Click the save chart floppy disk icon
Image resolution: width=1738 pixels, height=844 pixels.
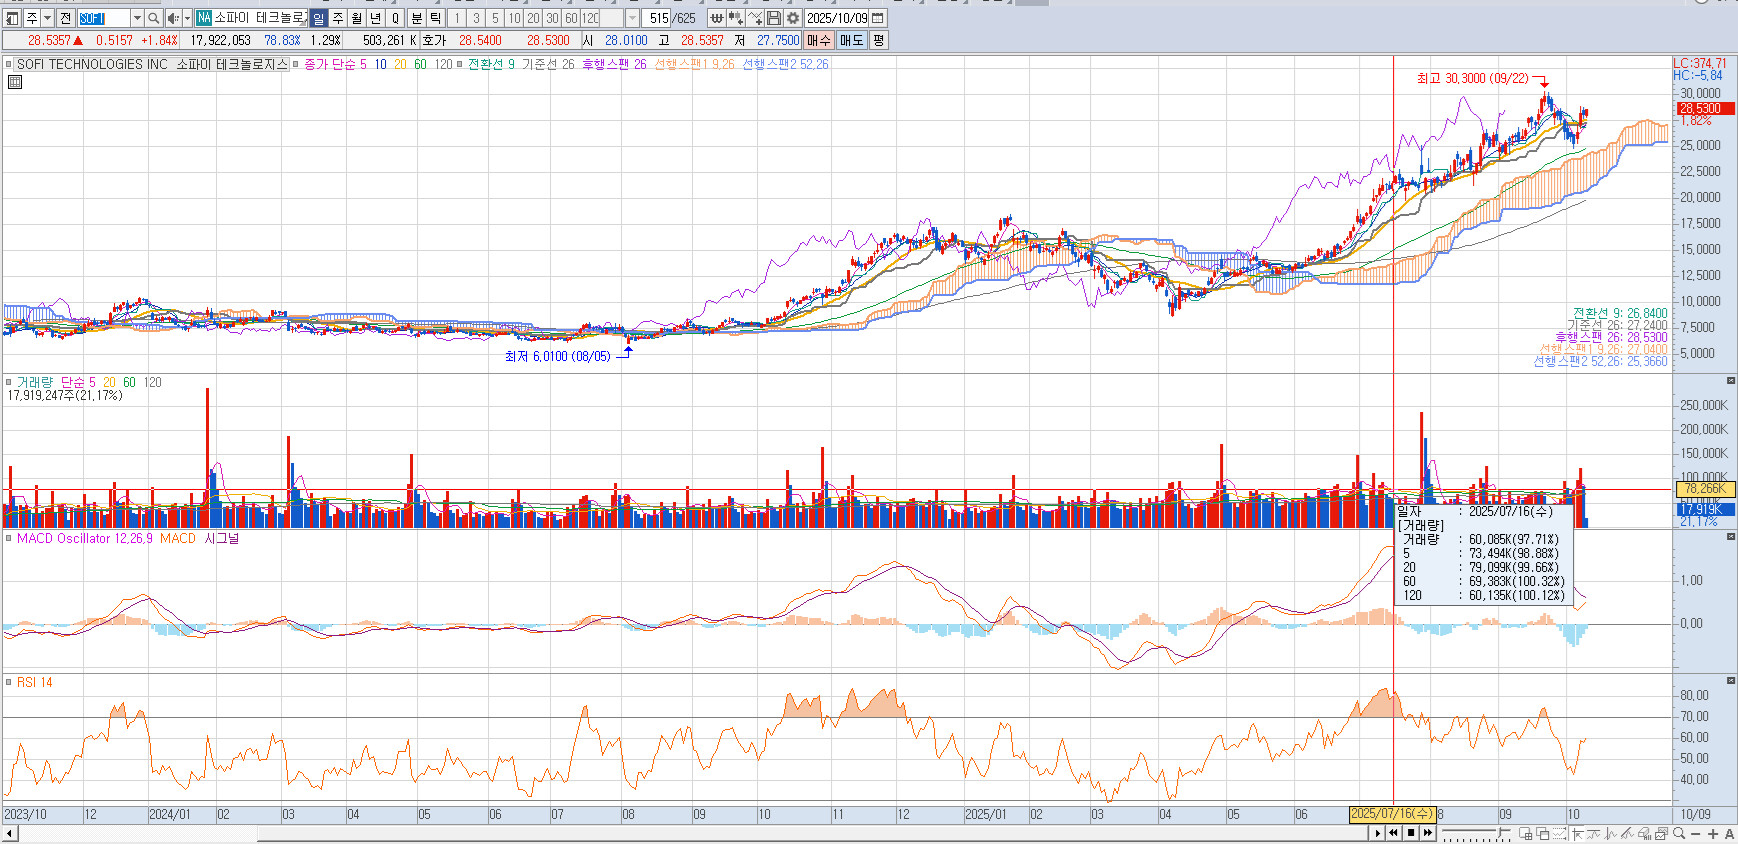coord(774,18)
